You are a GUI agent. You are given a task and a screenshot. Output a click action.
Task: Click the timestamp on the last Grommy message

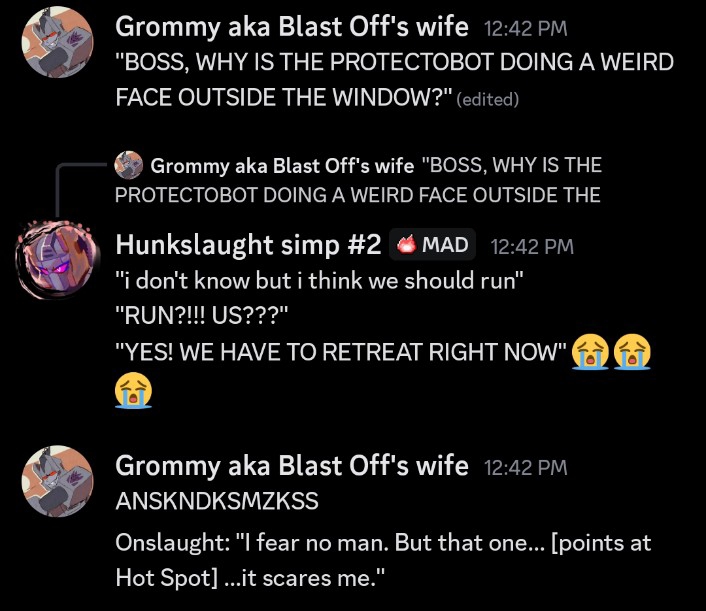coord(525,467)
